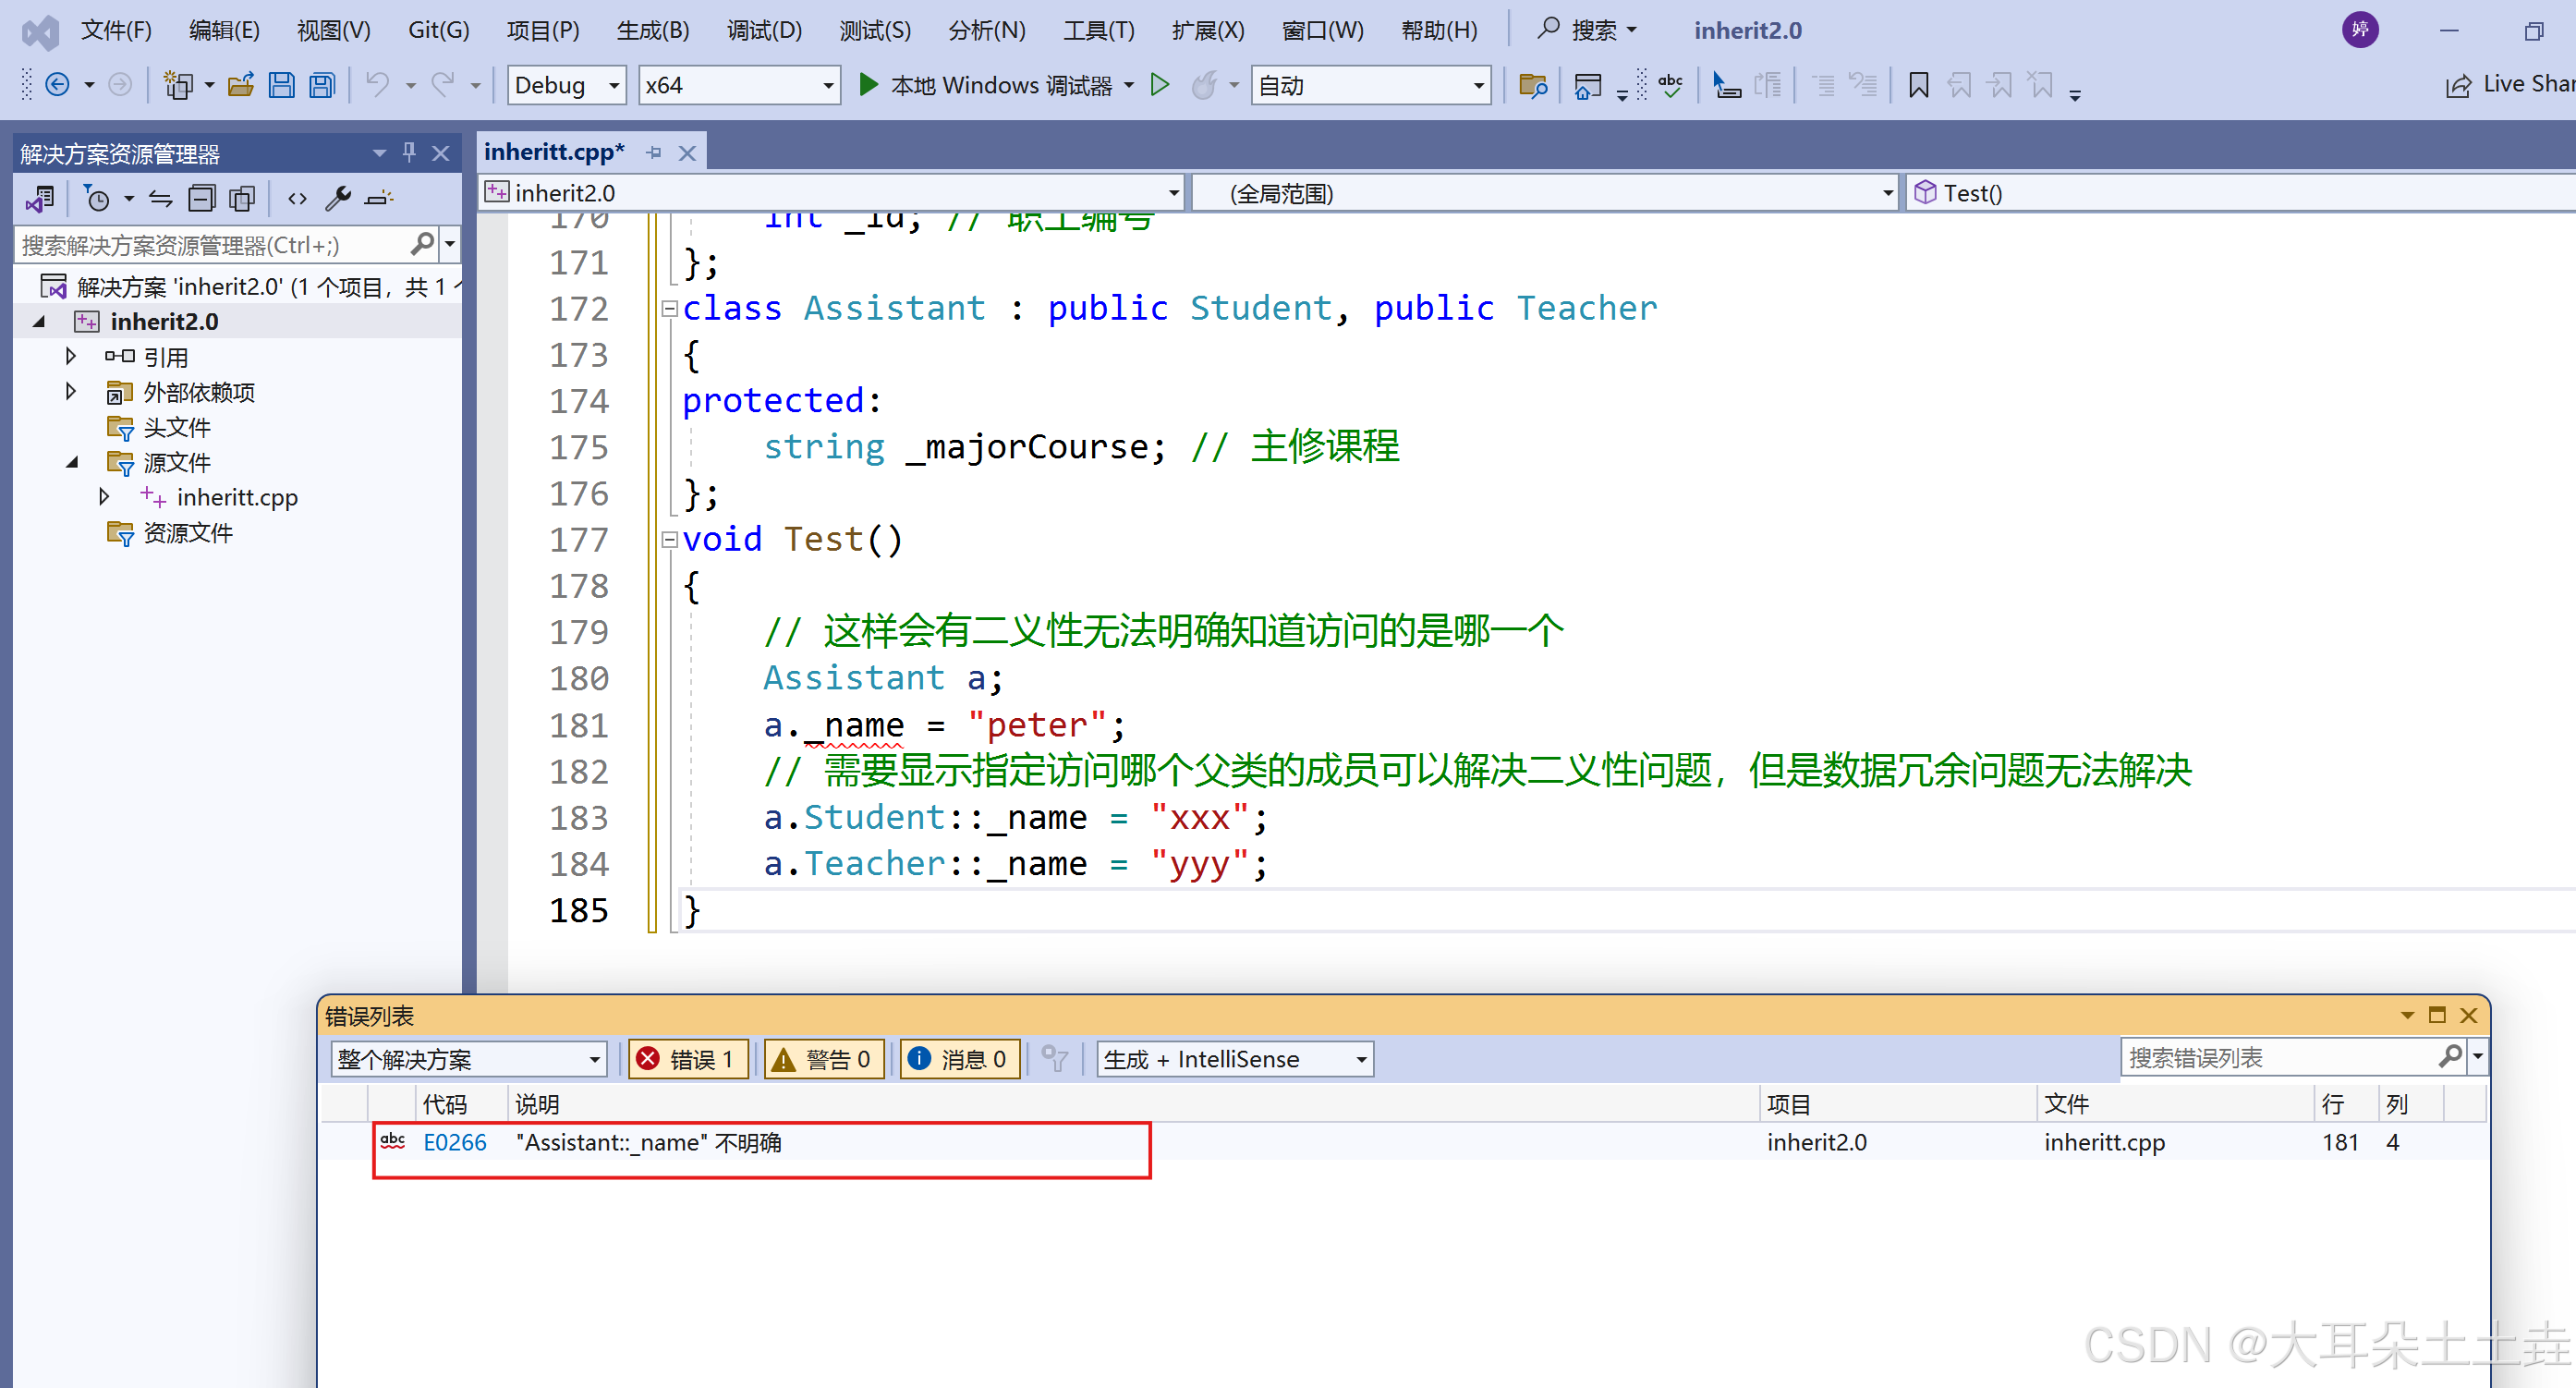The width and height of the screenshot is (2576, 1388).
Task: Click the user account avatar
Action: click(x=2360, y=30)
